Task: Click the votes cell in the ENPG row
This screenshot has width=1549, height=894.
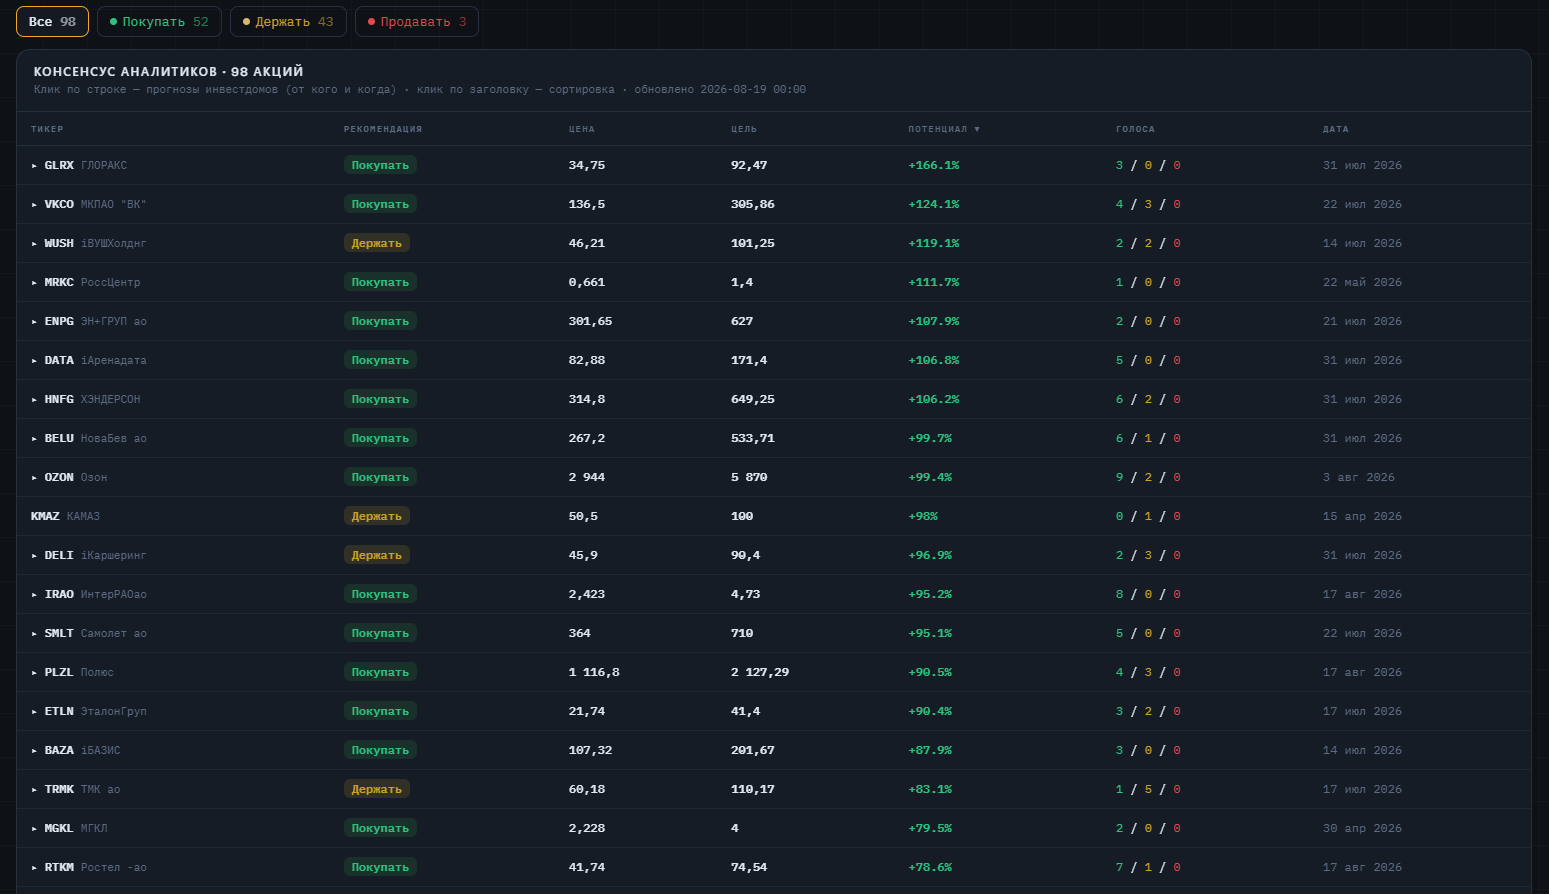Action: point(1148,321)
